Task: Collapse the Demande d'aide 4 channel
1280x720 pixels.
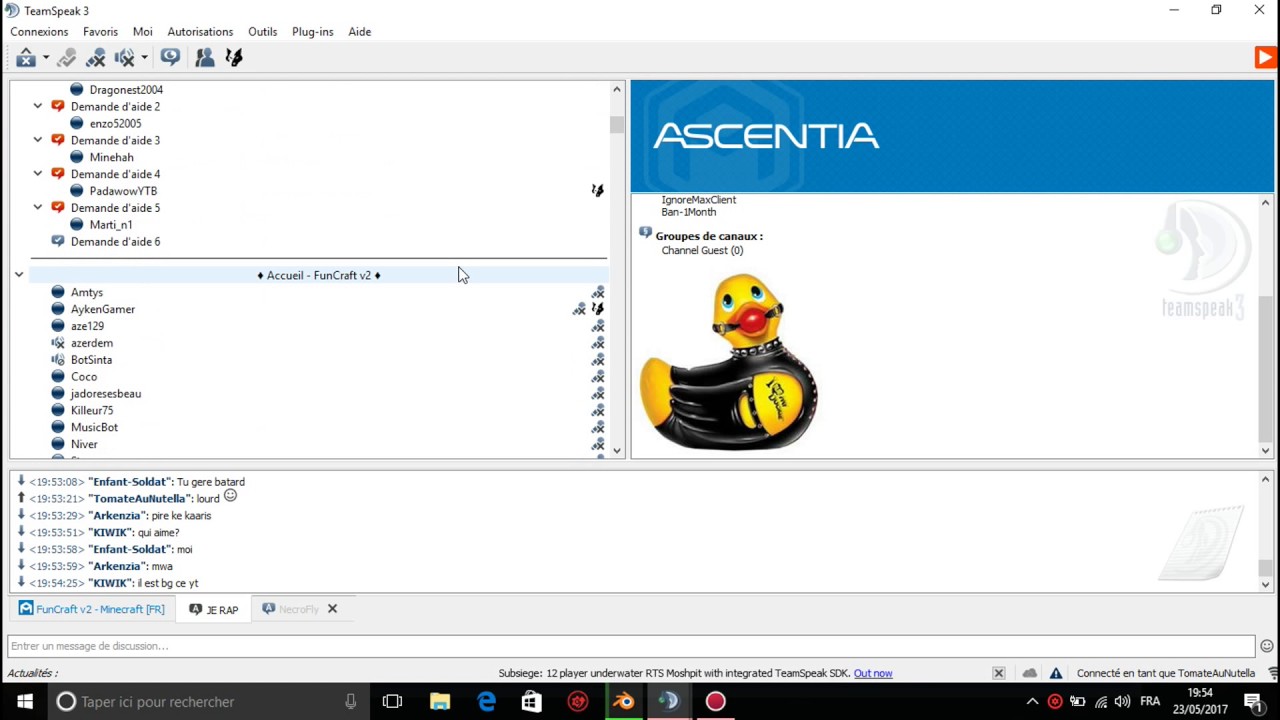Action: tap(38, 174)
